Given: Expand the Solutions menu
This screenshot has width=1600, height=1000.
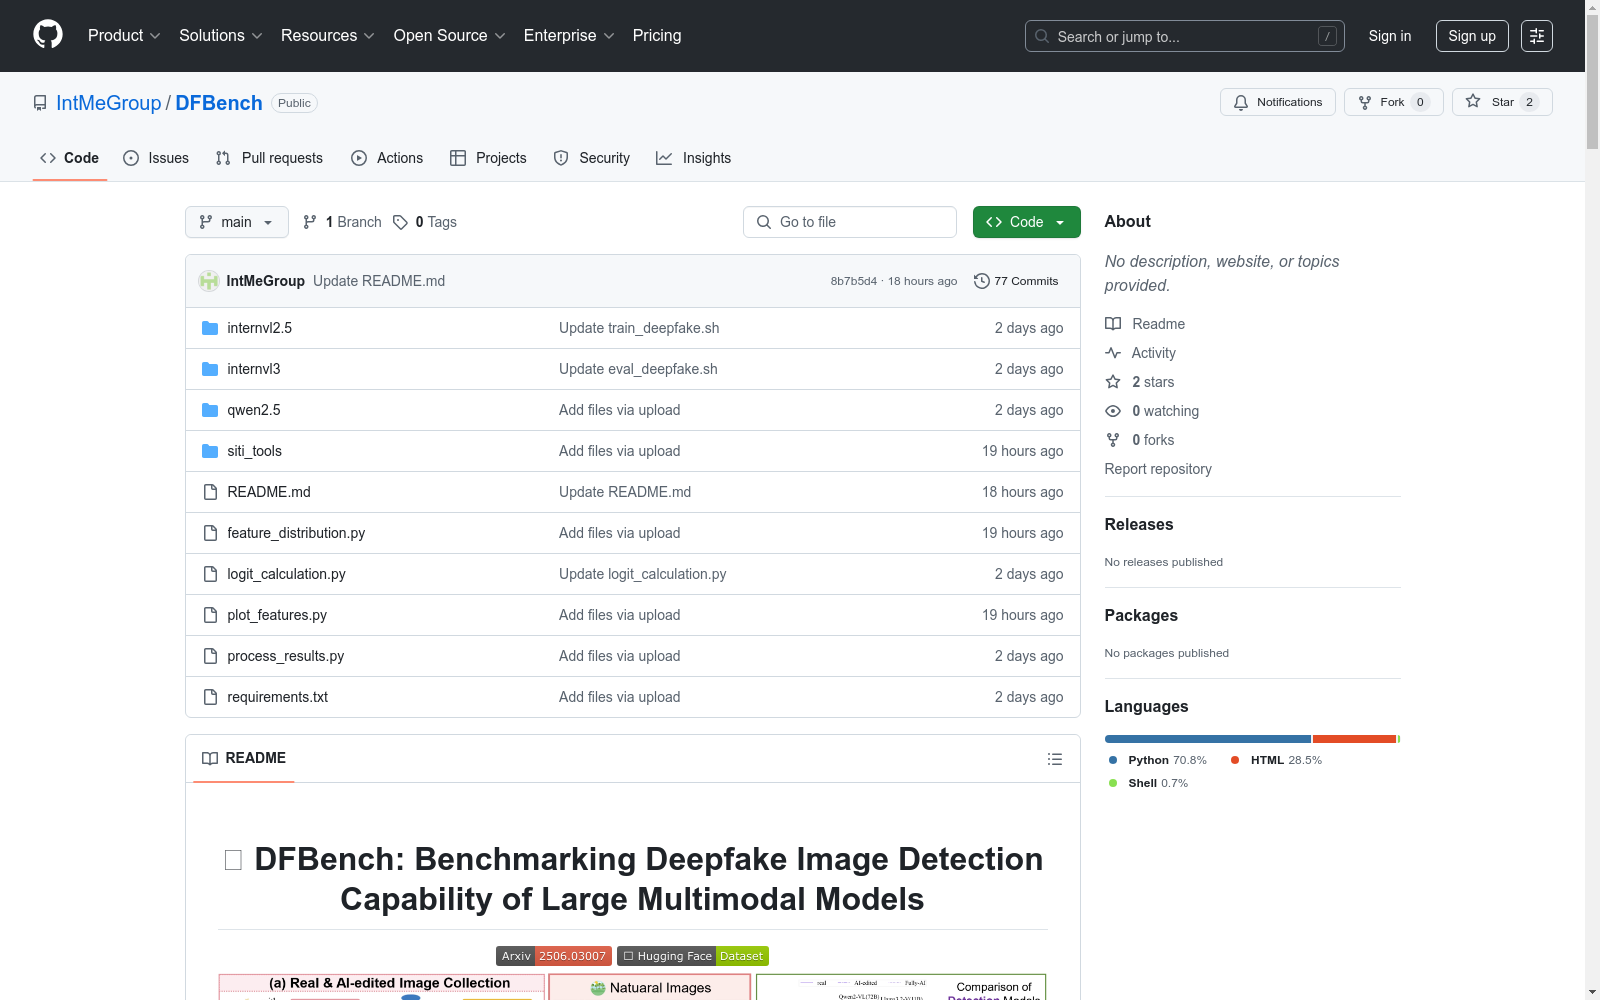Looking at the screenshot, I should 221,36.
